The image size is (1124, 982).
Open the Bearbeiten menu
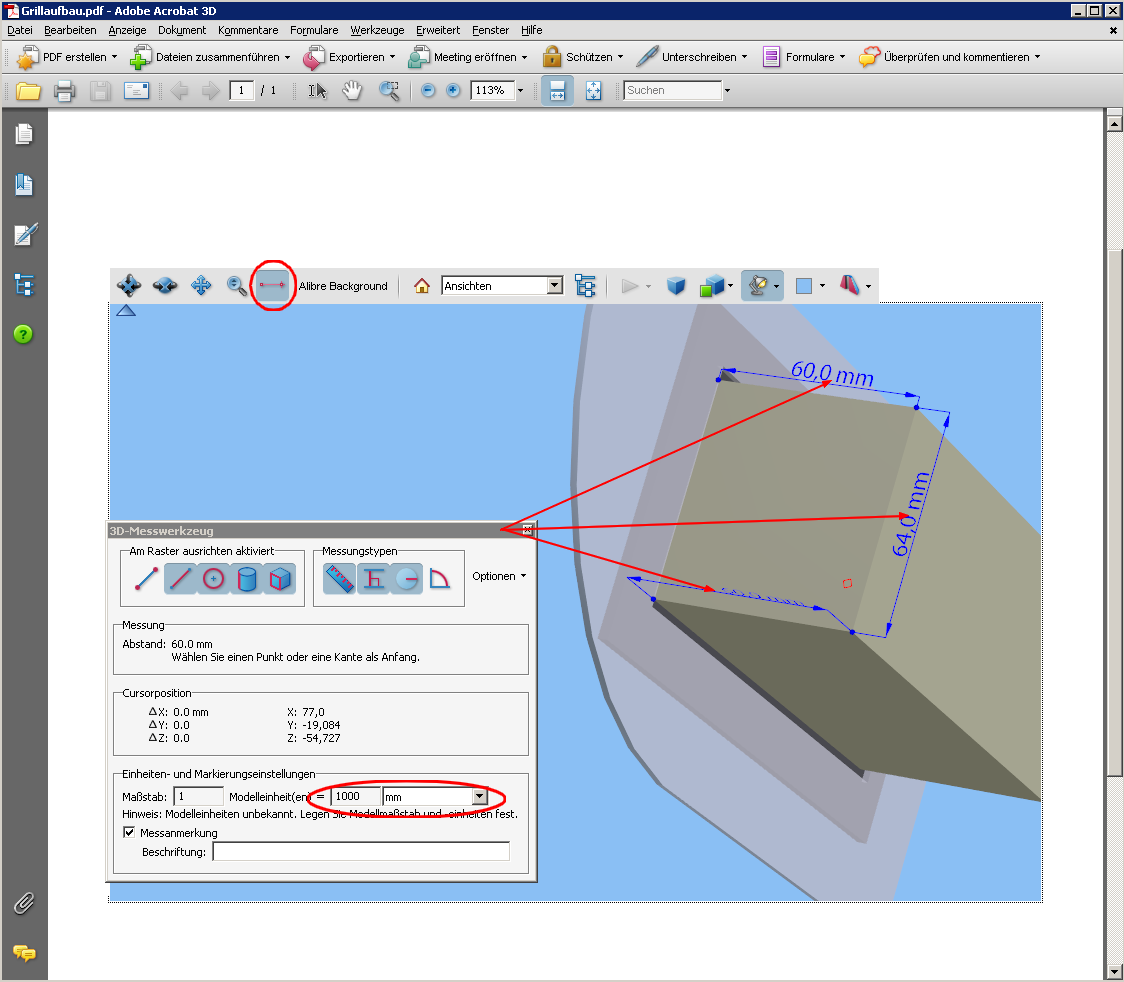coord(70,30)
